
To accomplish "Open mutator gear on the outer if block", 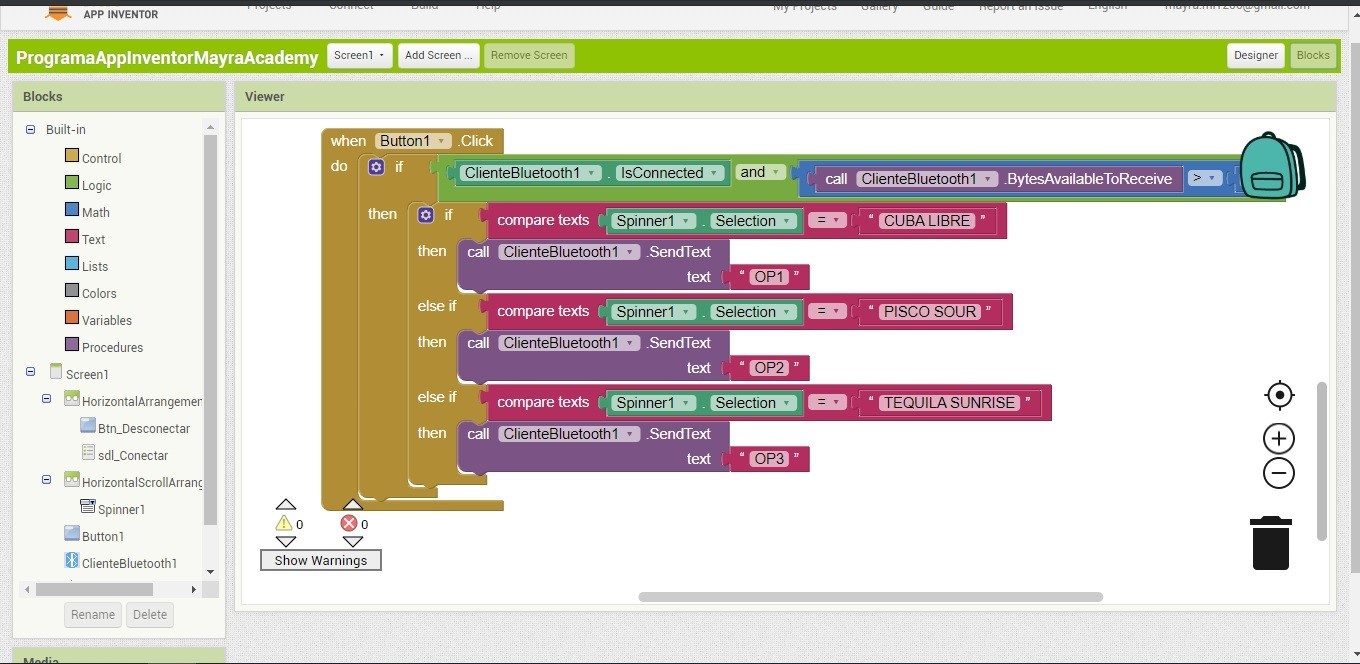I will 376,167.
